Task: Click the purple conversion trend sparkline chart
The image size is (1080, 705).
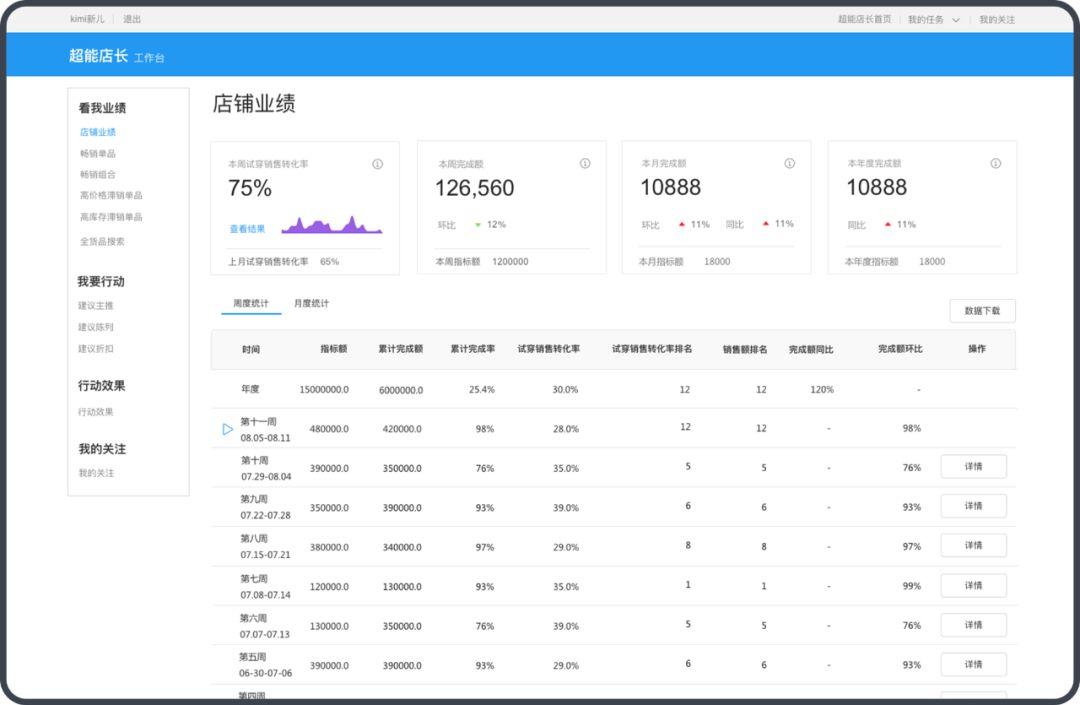Action: coord(330,228)
